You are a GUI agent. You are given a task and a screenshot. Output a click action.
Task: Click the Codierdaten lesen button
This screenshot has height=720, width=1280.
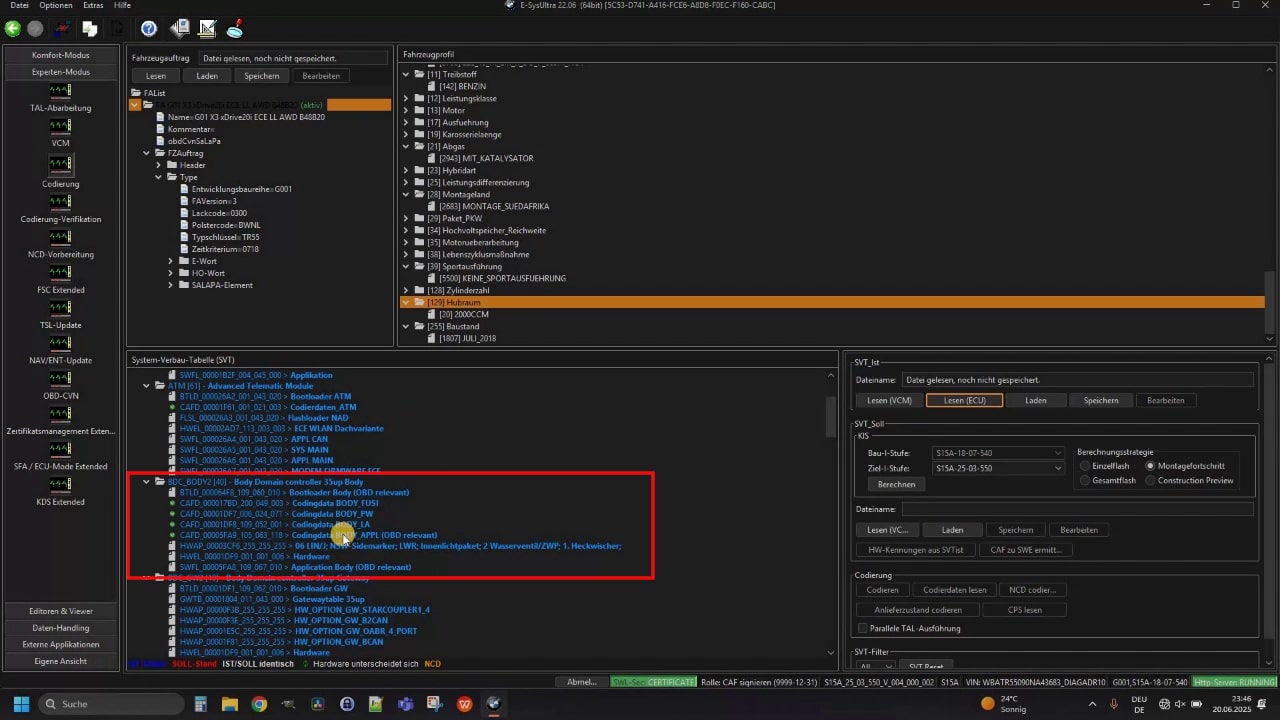[955, 590]
